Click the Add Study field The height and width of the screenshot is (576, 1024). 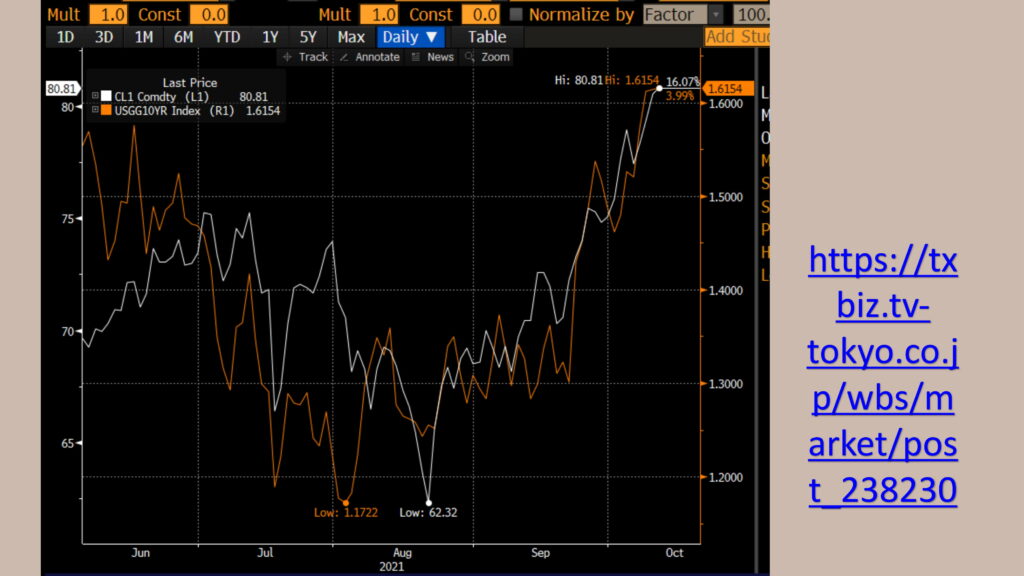pos(736,37)
